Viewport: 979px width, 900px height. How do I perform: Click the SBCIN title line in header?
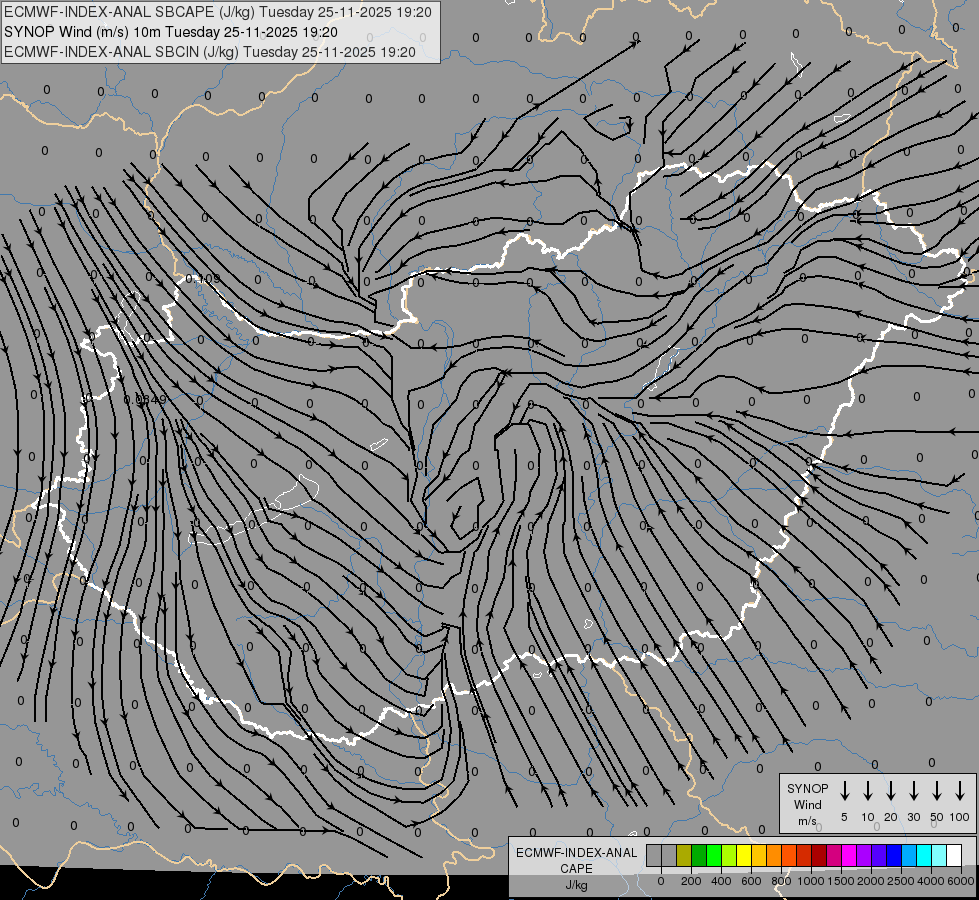point(210,52)
